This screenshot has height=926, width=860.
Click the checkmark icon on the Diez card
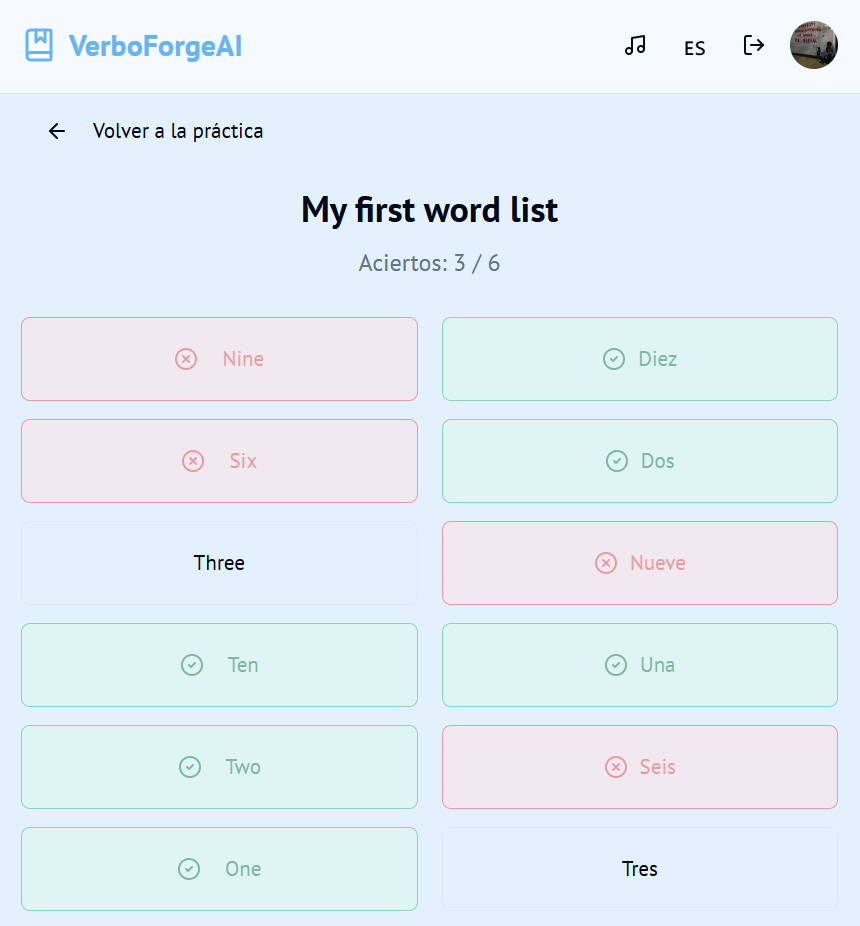[612, 359]
